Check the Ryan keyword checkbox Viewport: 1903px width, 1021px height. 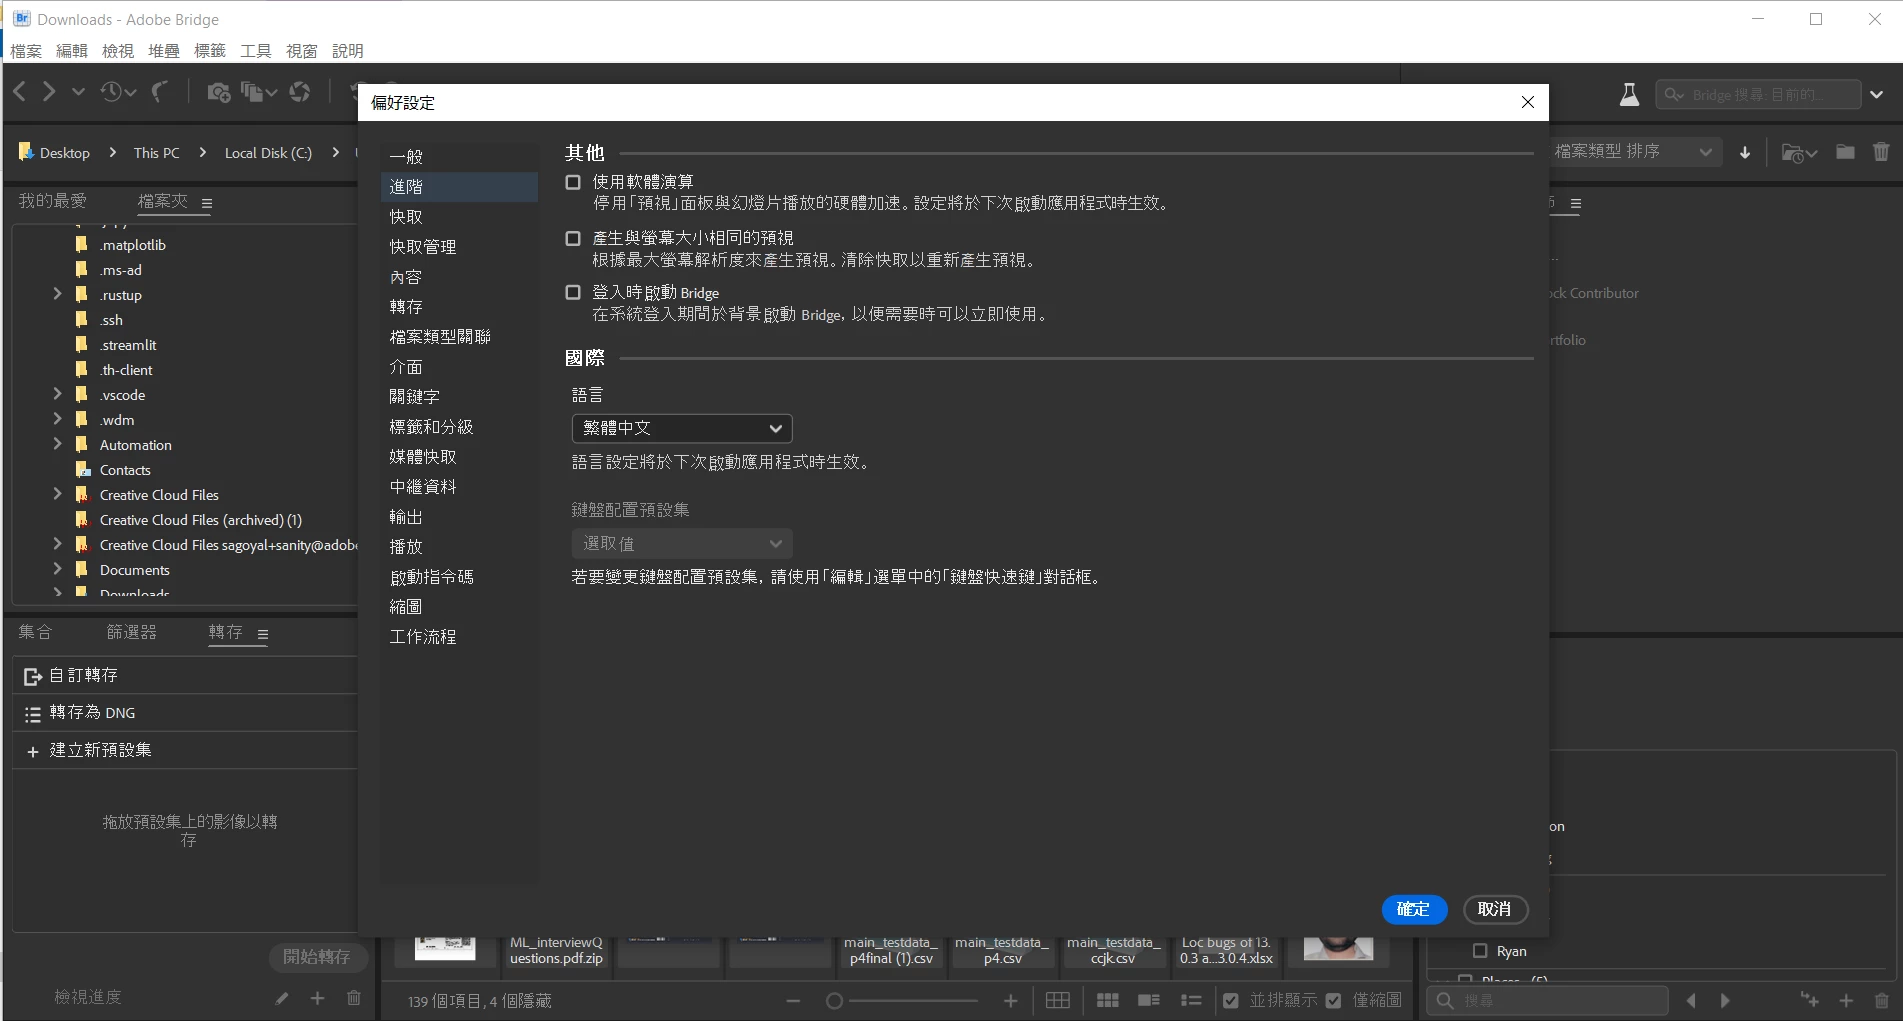click(1480, 951)
